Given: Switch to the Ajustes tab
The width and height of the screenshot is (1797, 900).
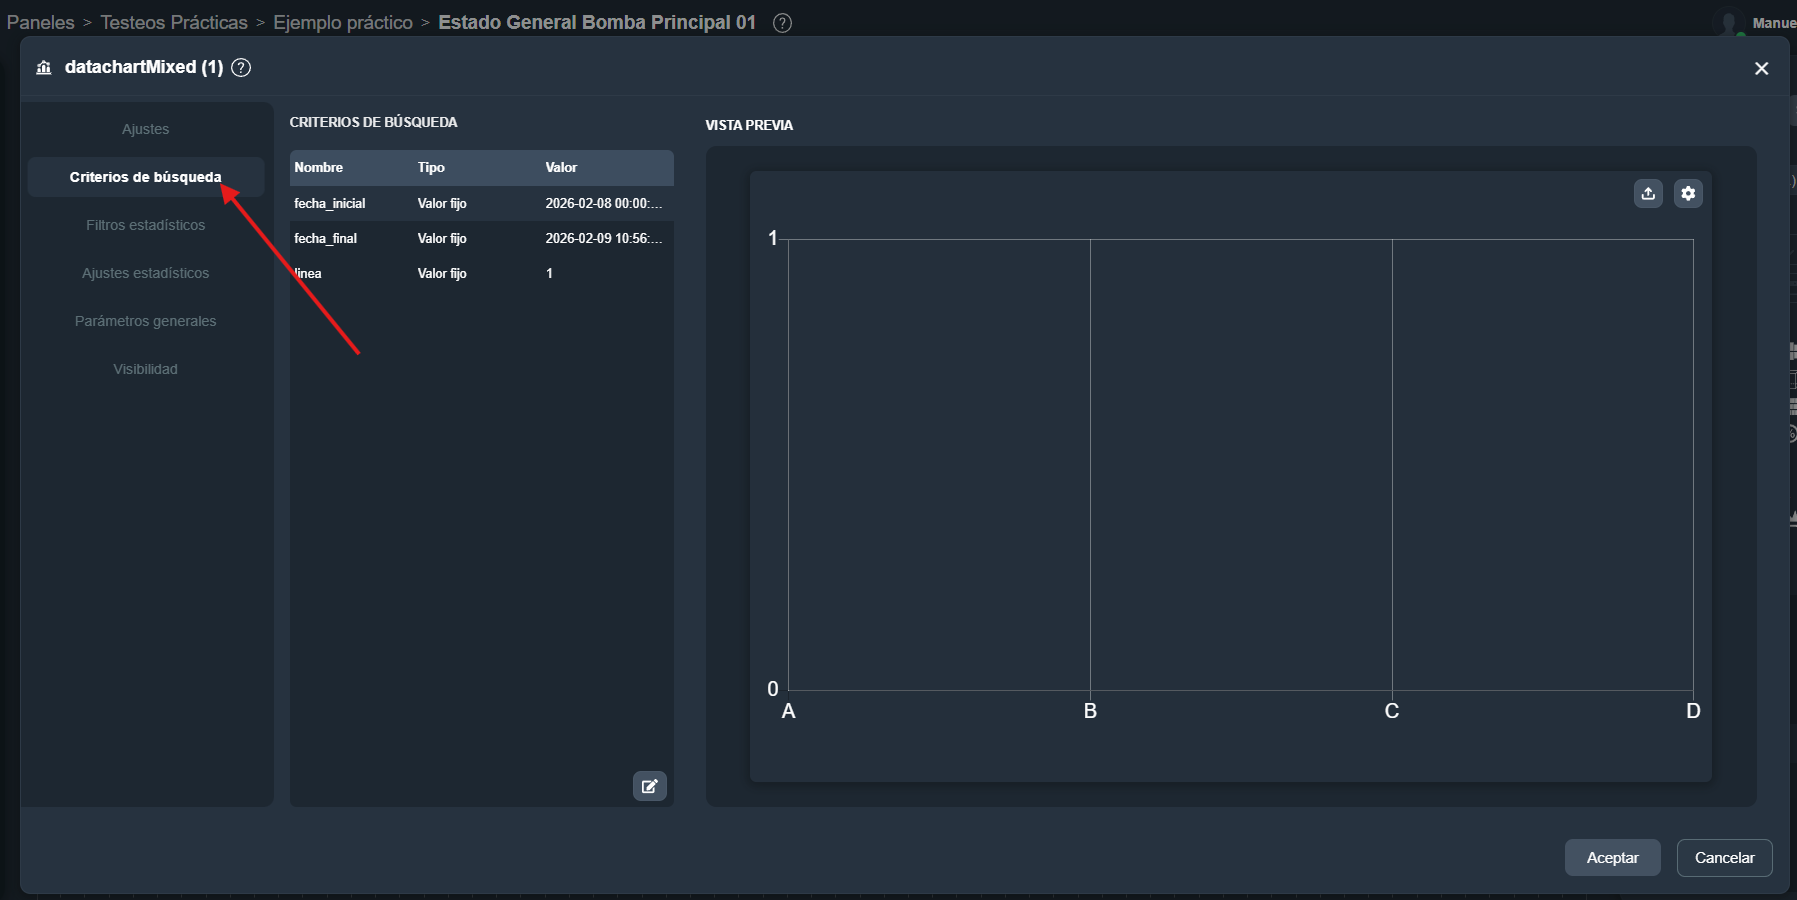Looking at the screenshot, I should coord(146,129).
